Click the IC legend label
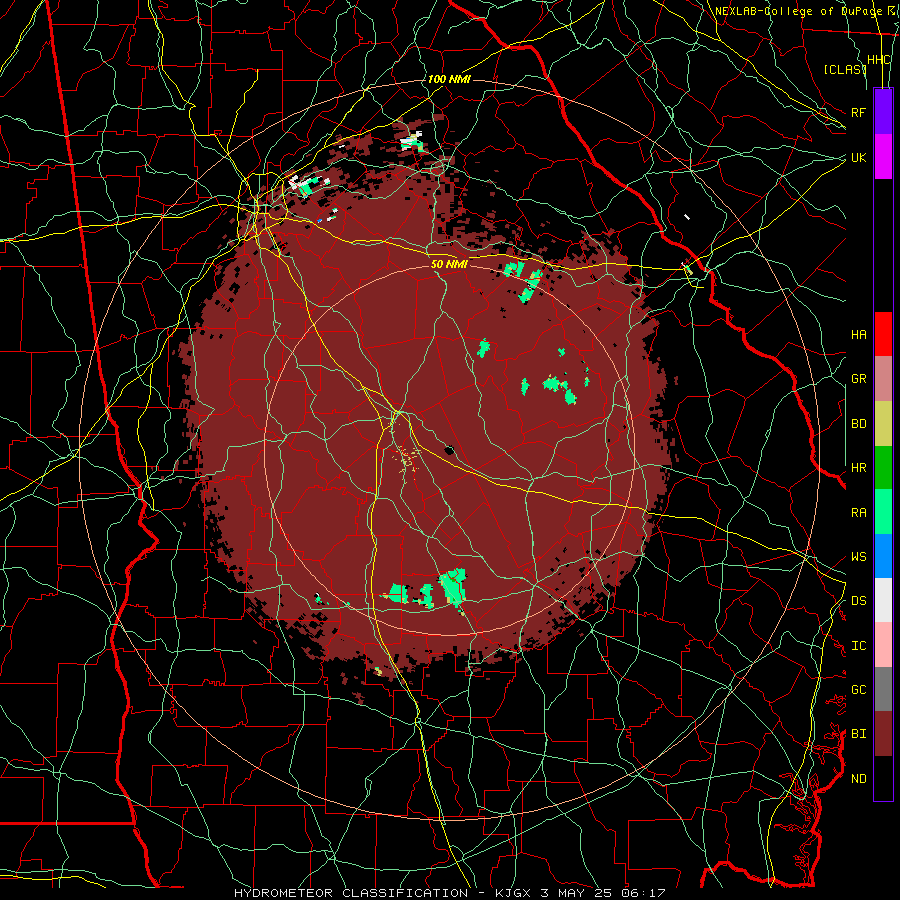This screenshot has height=900, width=900. click(x=858, y=646)
